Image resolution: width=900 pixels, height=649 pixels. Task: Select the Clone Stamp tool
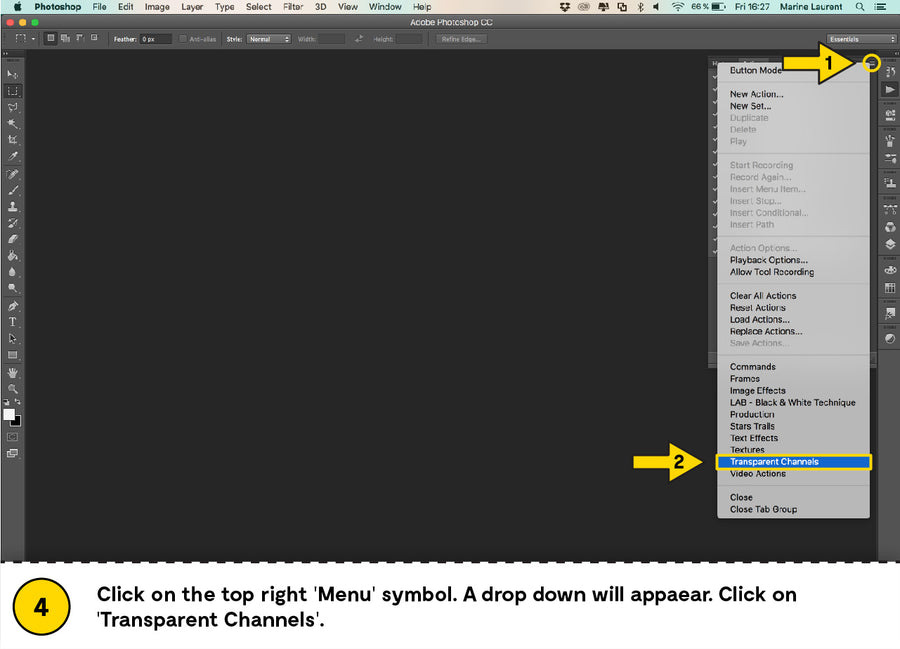point(13,206)
